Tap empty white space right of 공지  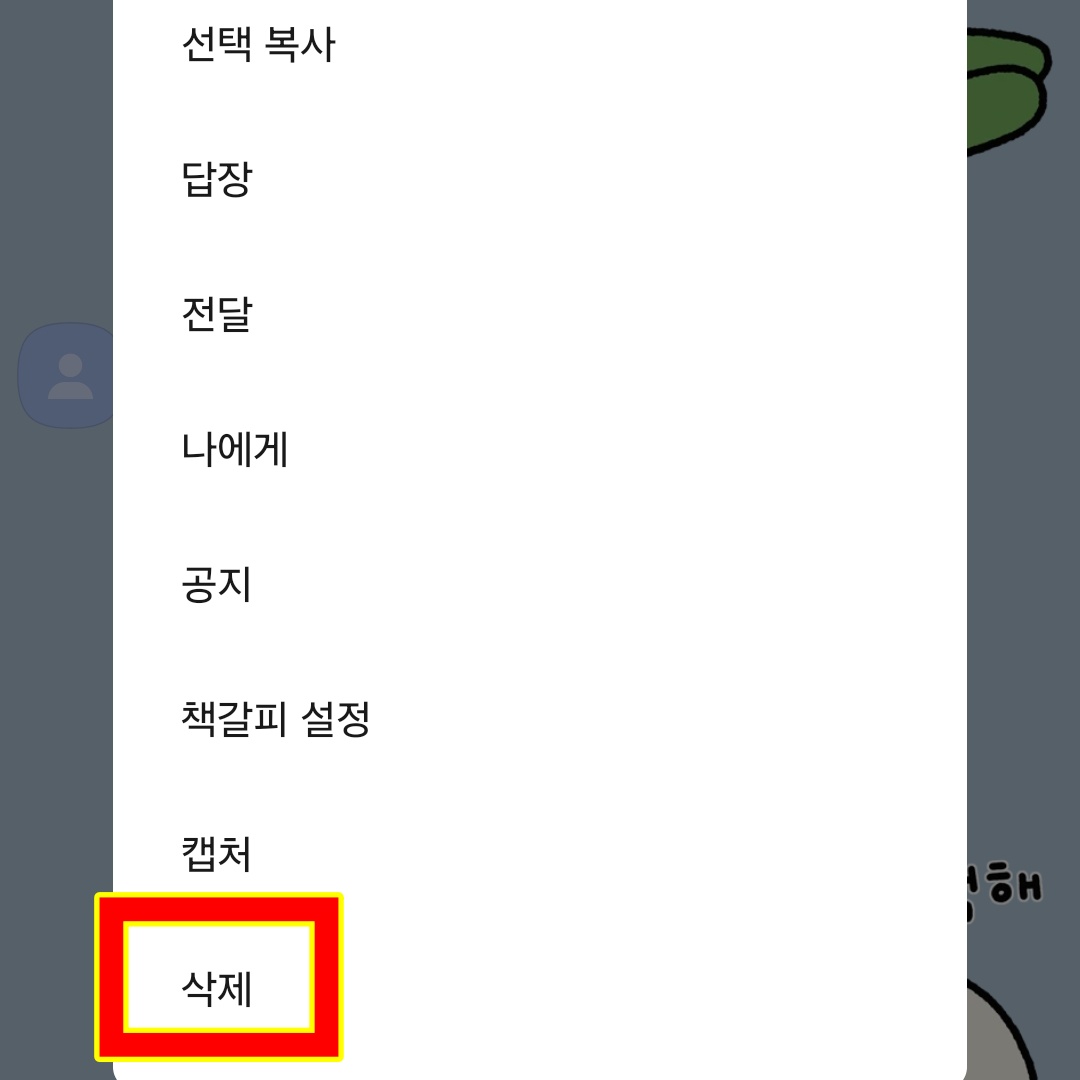pyautogui.click(x=606, y=584)
